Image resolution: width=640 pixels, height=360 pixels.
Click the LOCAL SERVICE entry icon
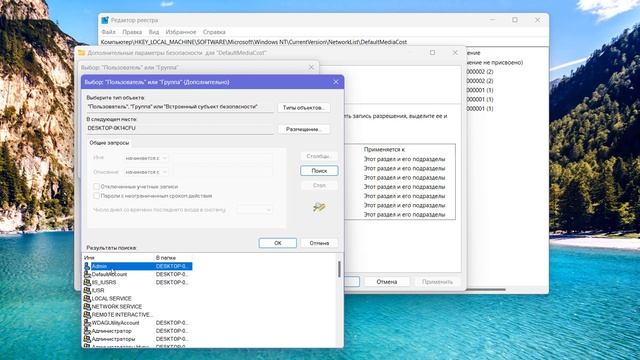[x=87, y=298]
